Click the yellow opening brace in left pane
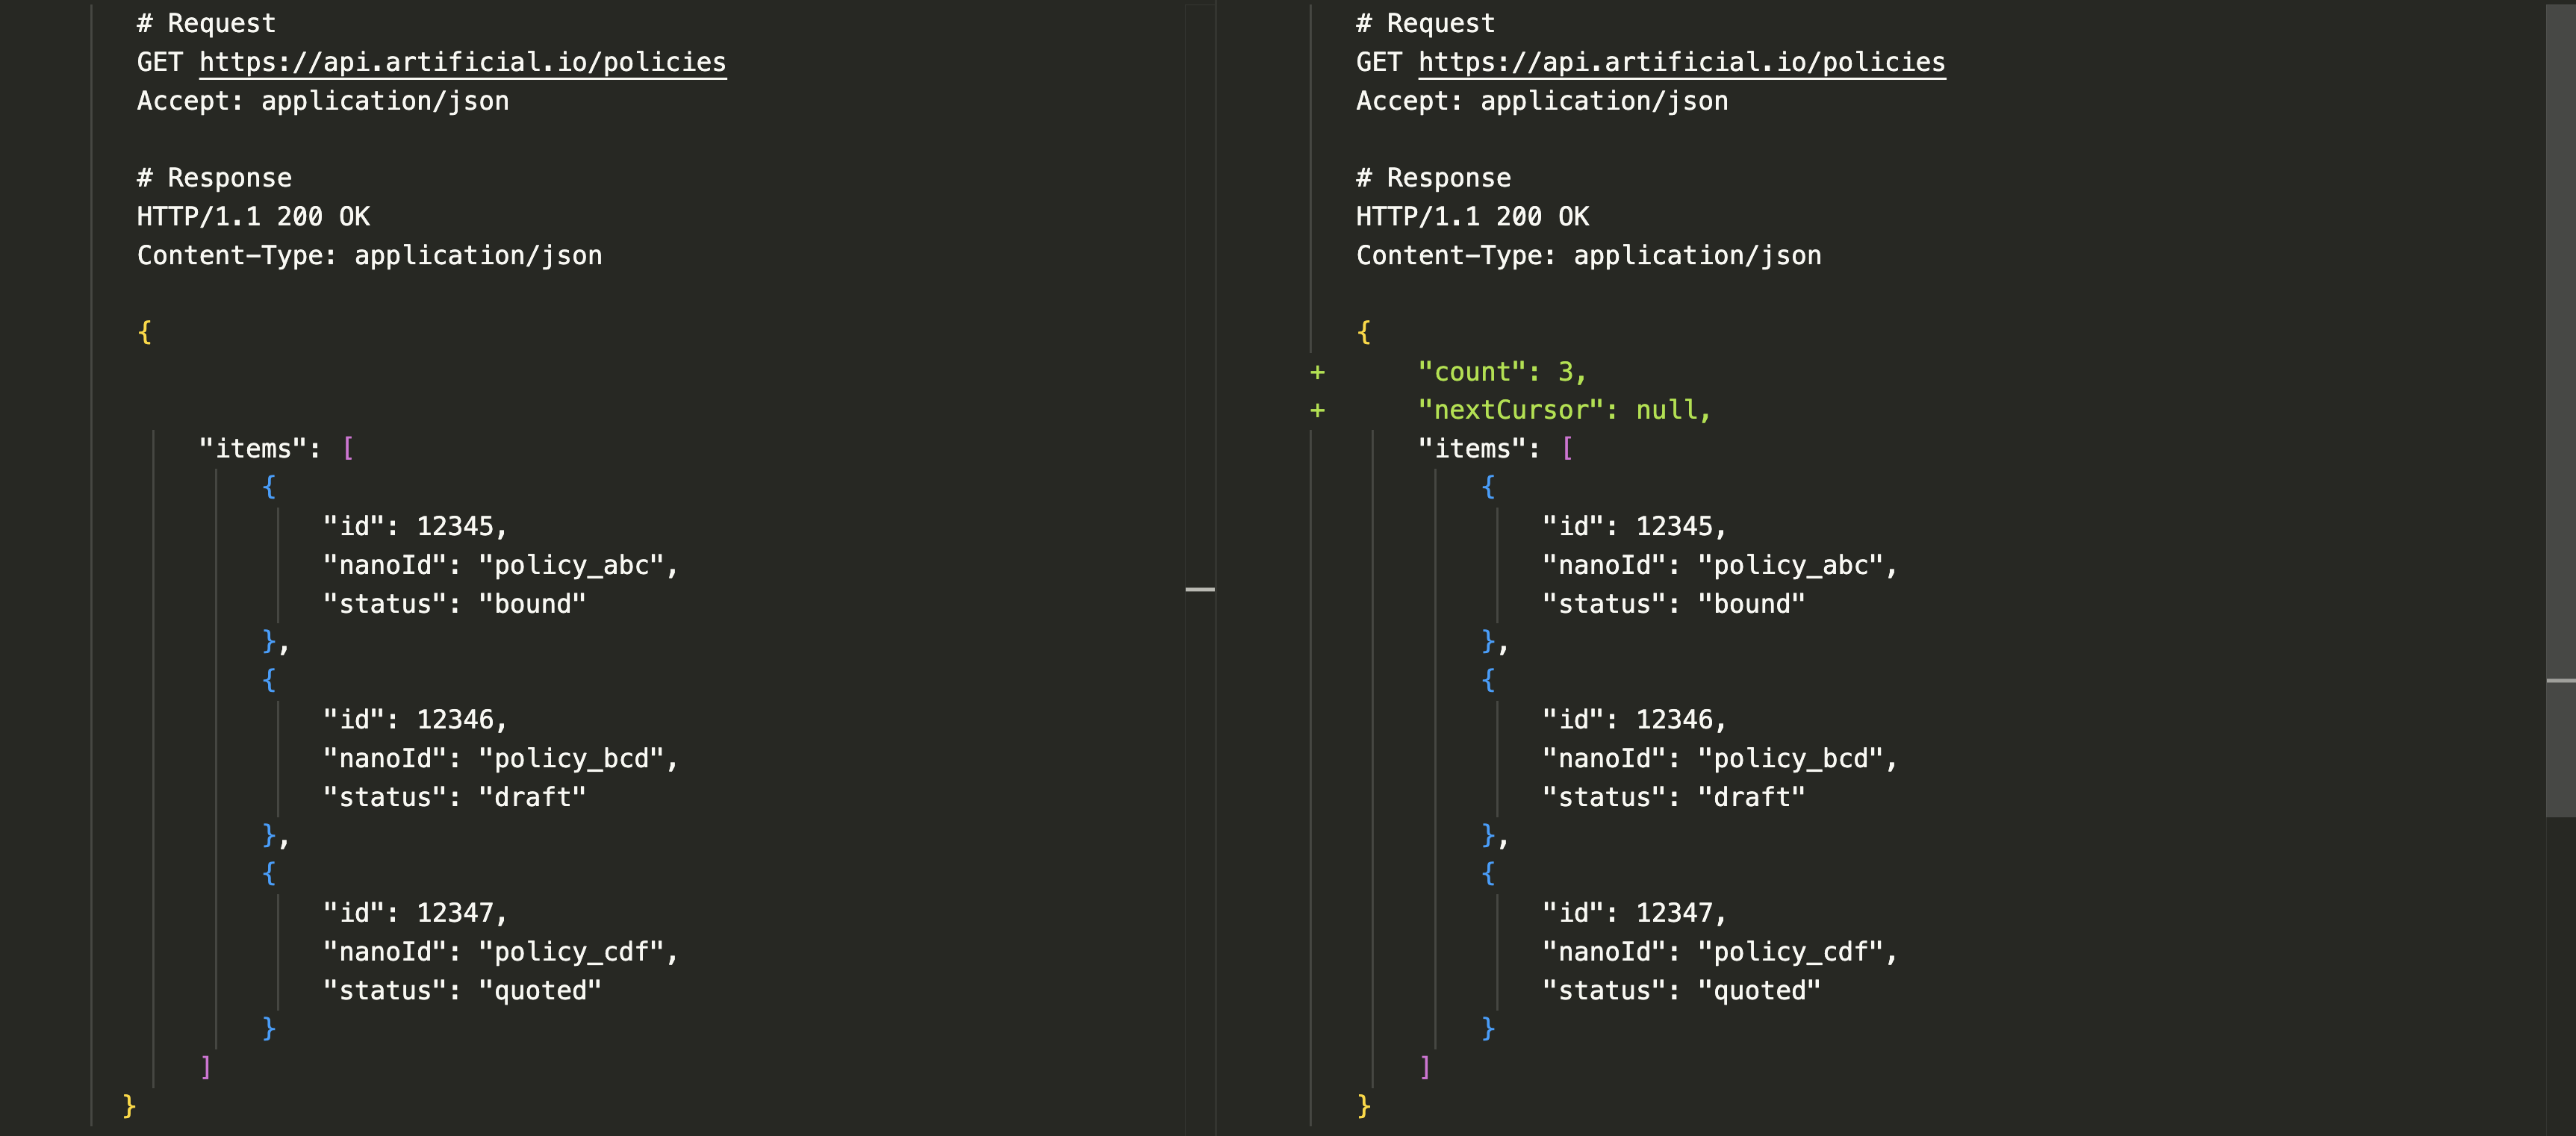This screenshot has height=1136, width=2576. 145,332
